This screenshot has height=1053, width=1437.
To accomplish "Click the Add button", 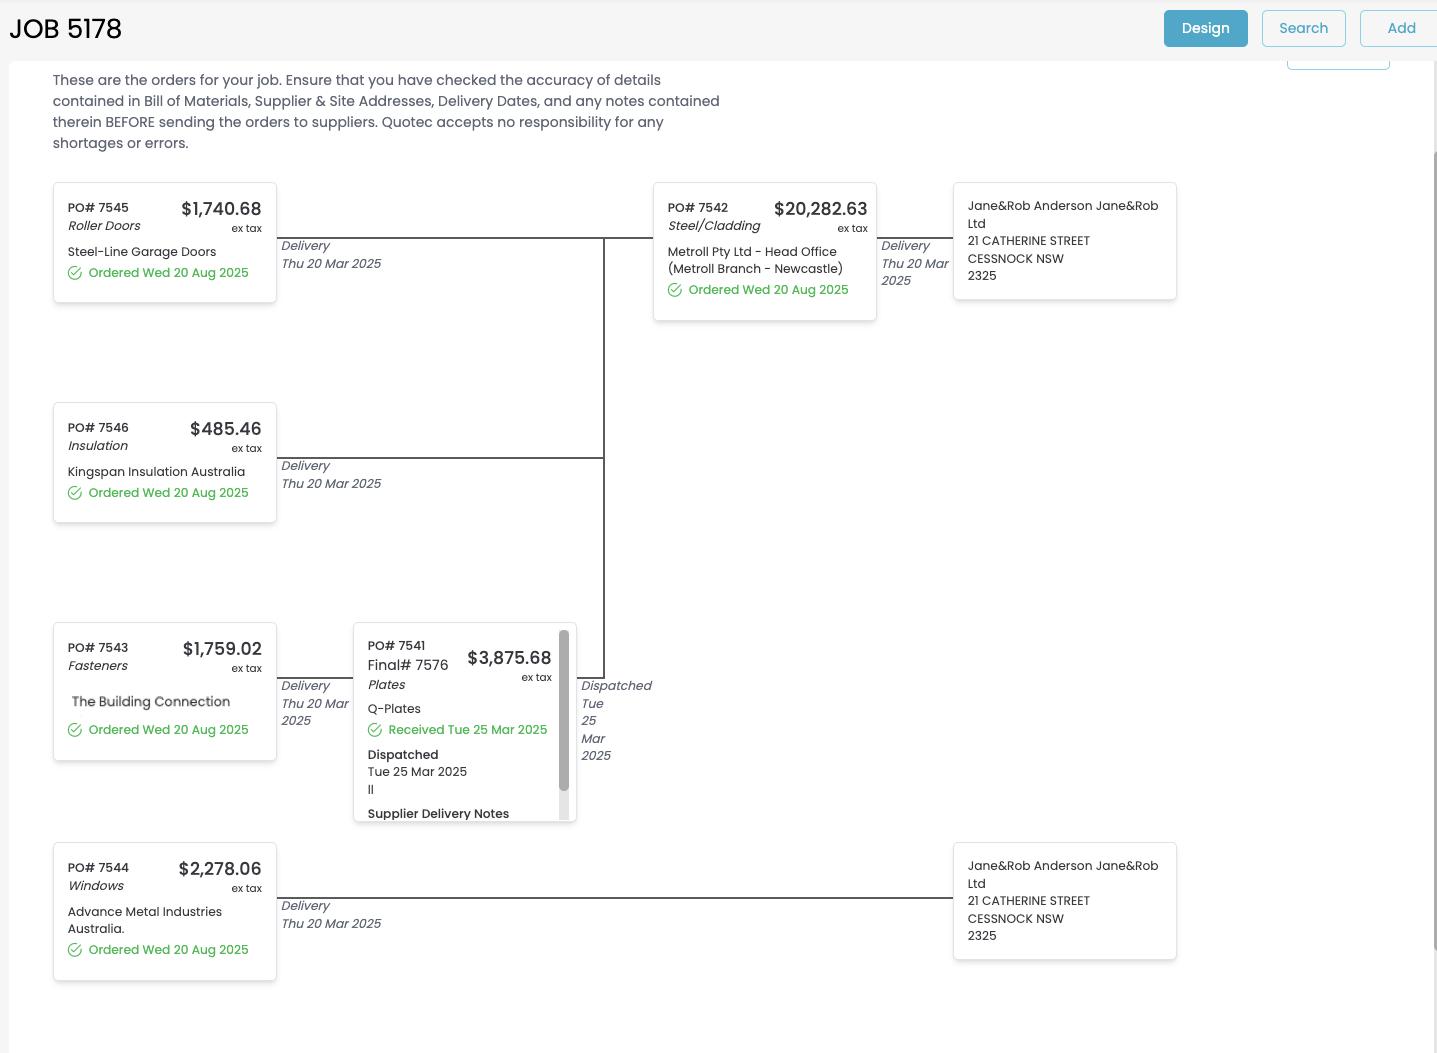I will tap(1400, 28).
